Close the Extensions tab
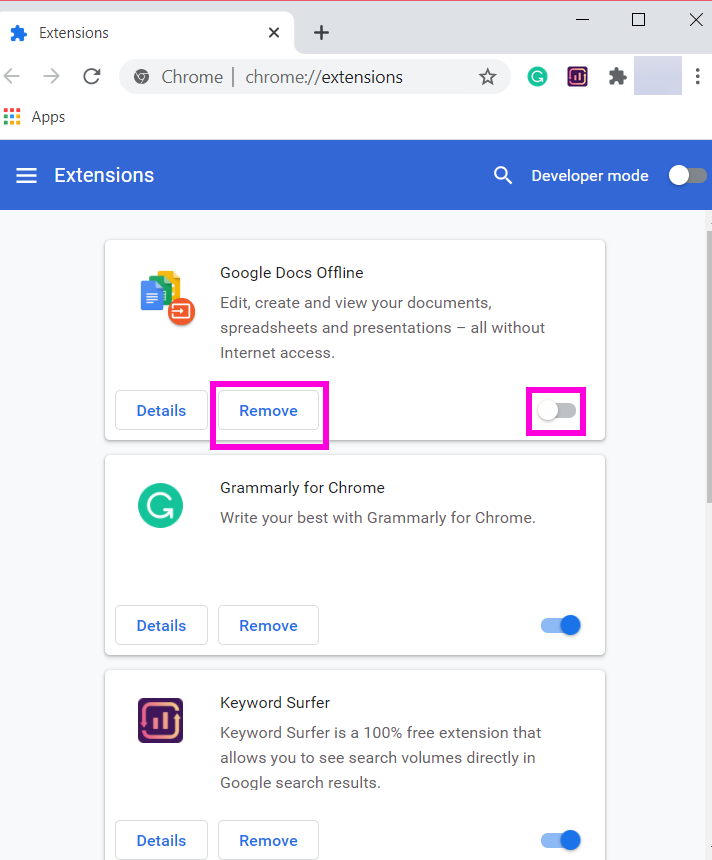Viewport: 712px width, 860px height. [274, 33]
